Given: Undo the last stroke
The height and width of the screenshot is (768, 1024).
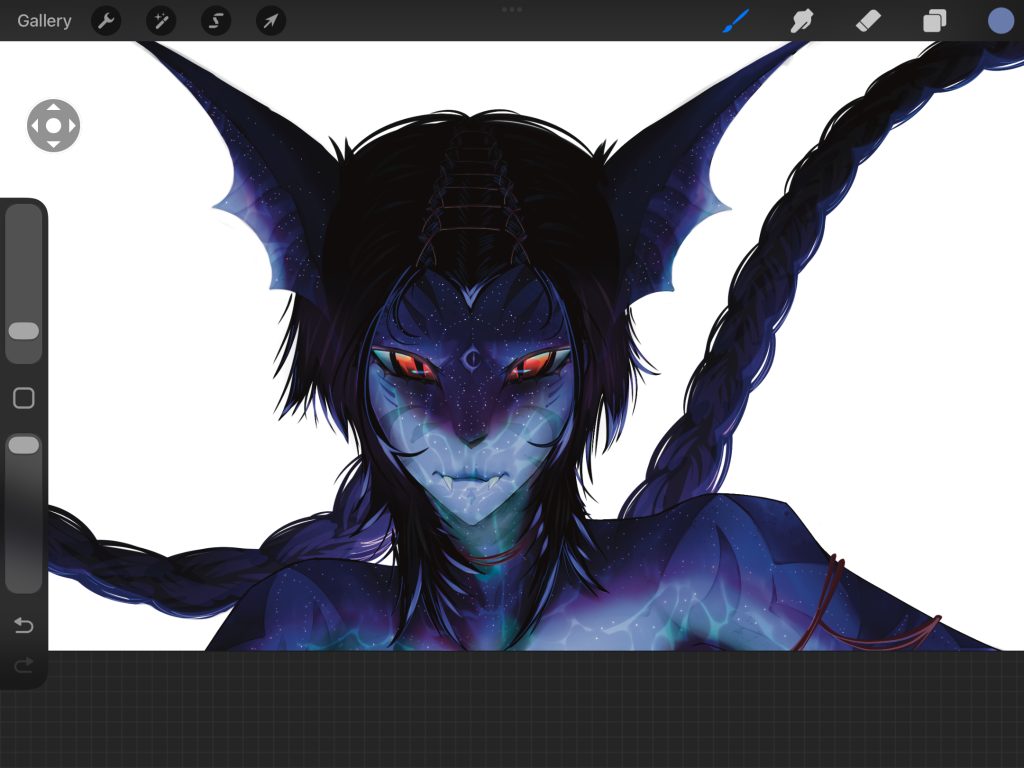Looking at the screenshot, I should point(24,626).
